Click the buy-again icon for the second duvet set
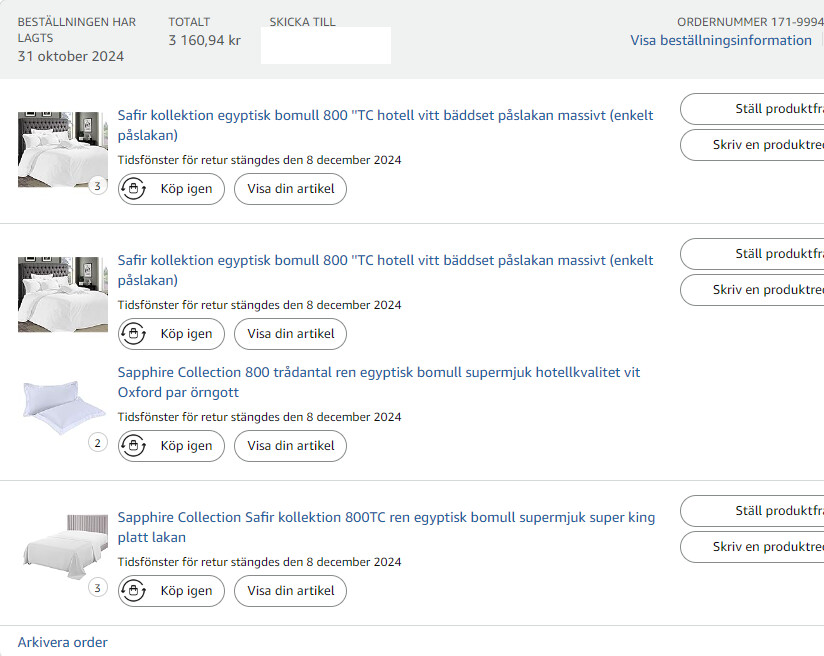824x656 pixels. 133,334
